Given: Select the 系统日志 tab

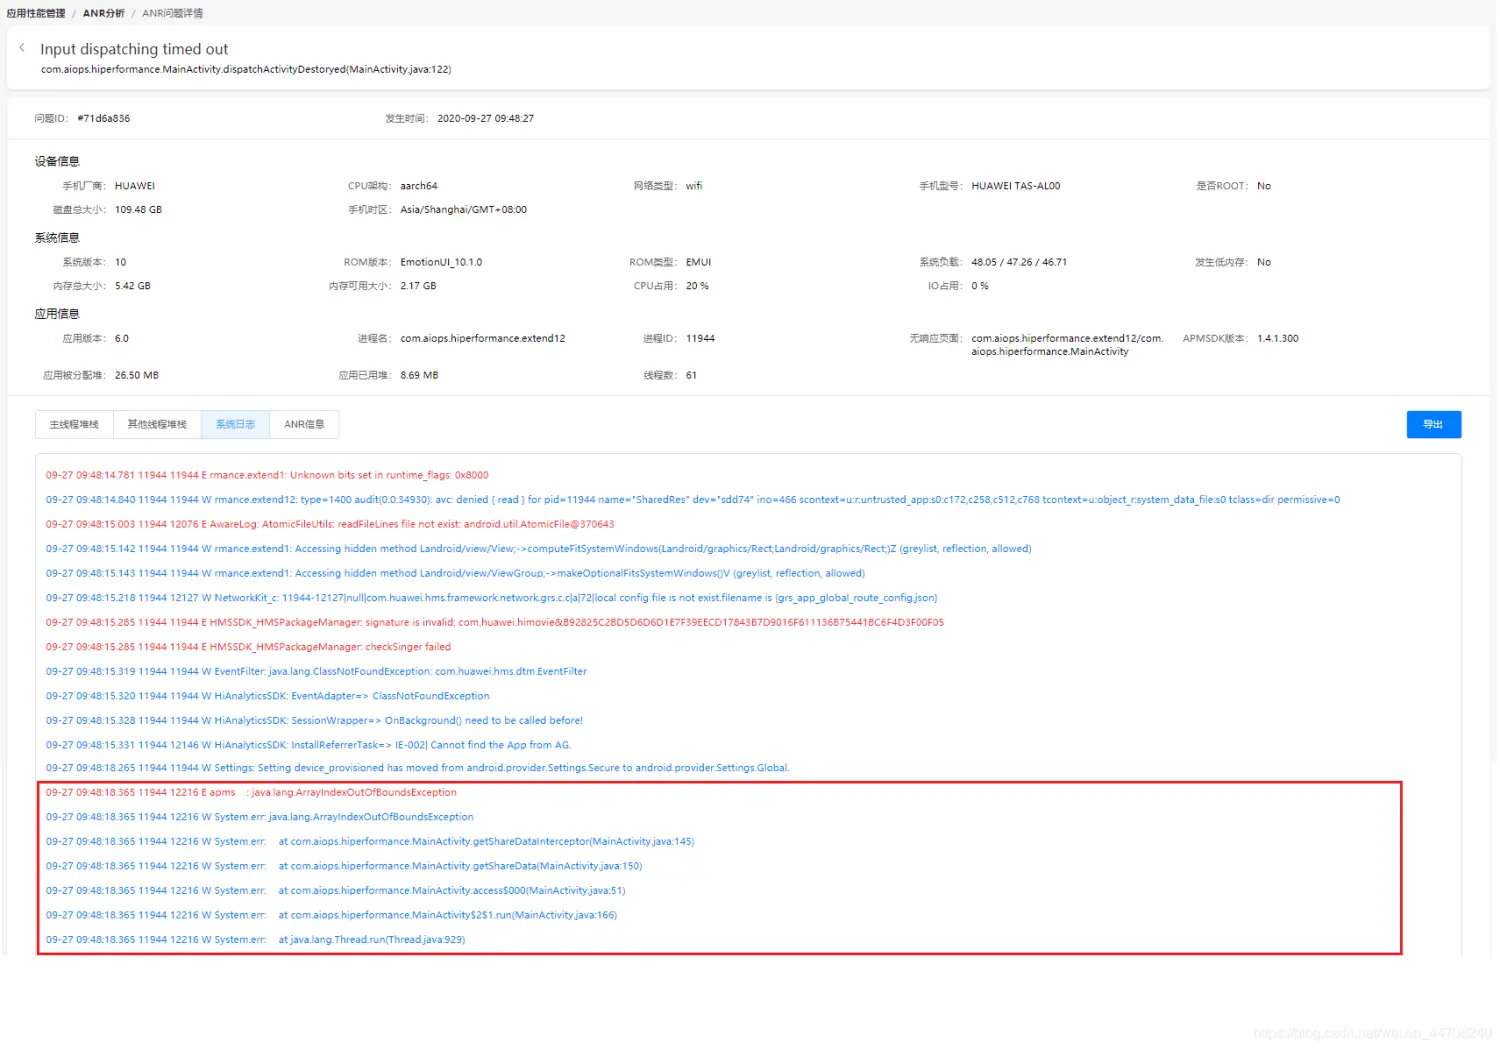Looking at the screenshot, I should 235,425.
